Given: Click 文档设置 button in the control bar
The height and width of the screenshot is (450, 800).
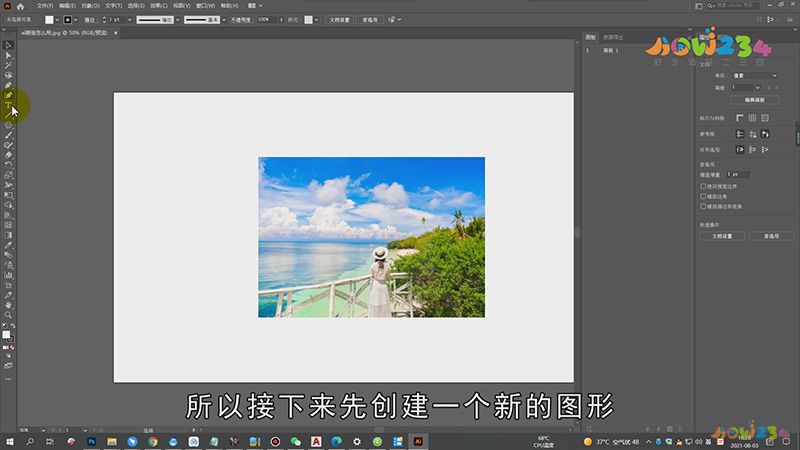Looking at the screenshot, I should 339,20.
